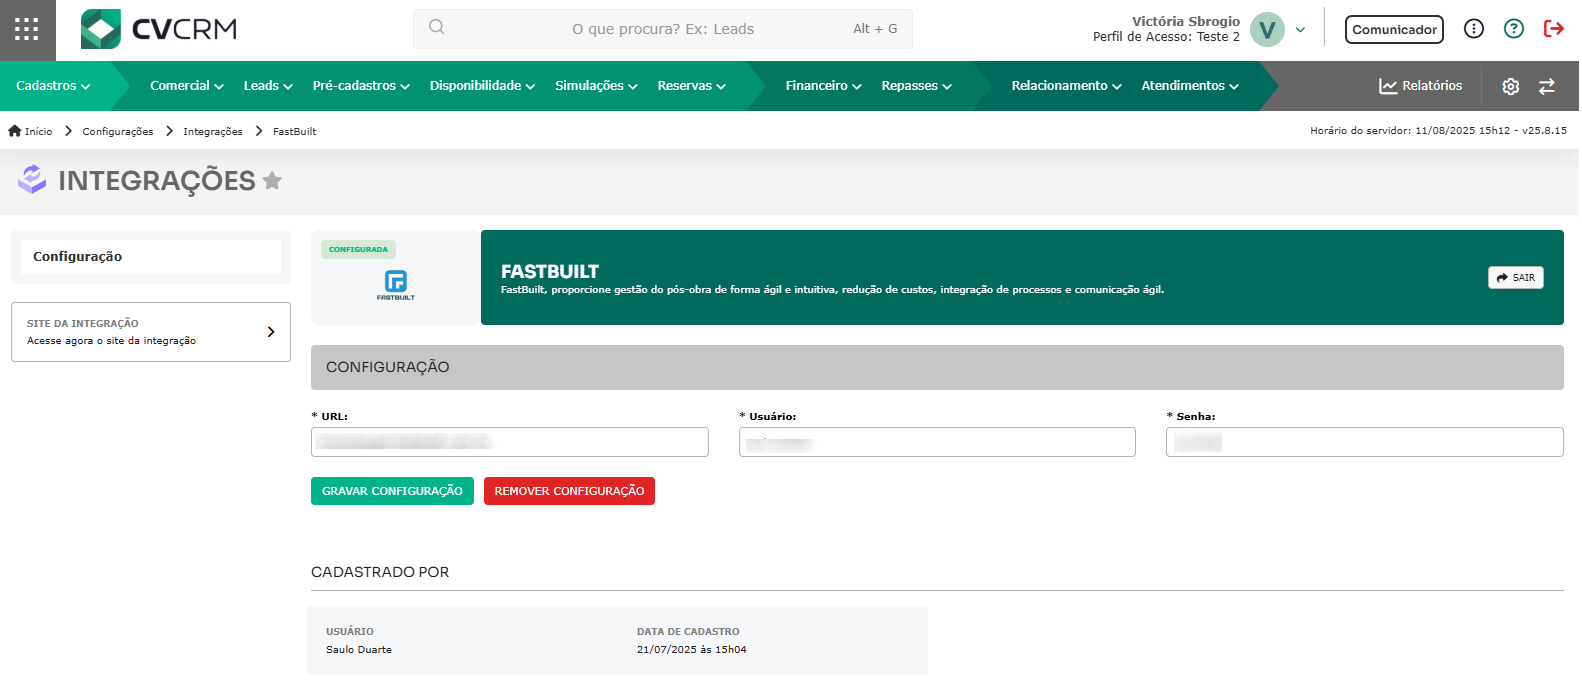Expand the Pré-cadastros menu
The width and height of the screenshot is (1582, 682).
[361, 86]
